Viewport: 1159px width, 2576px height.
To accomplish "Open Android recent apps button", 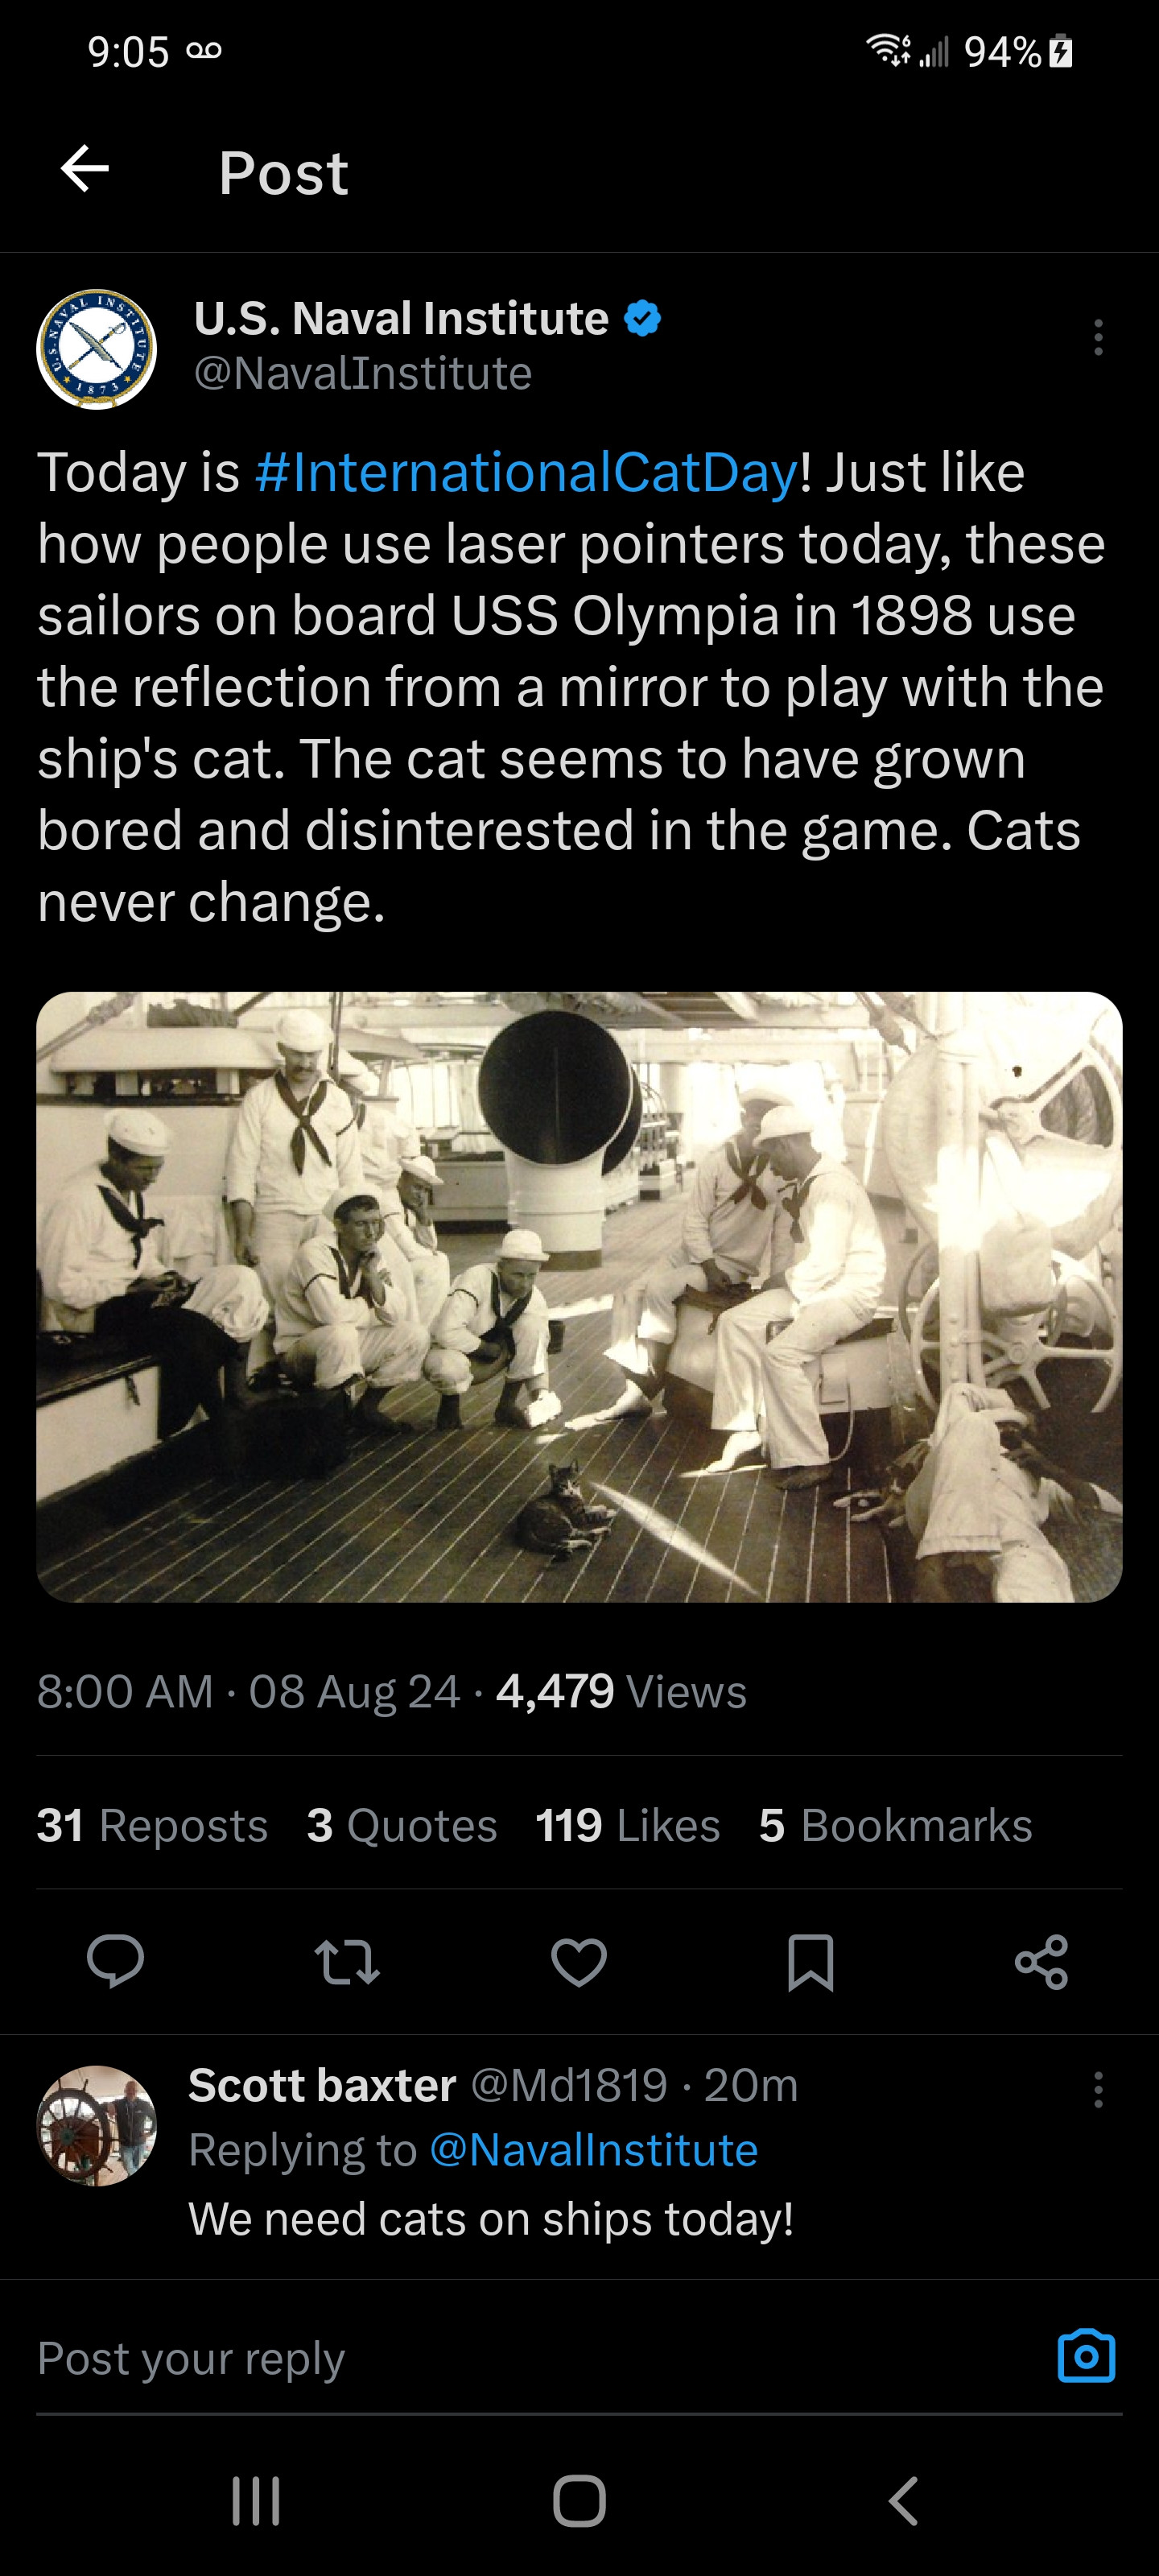I will 256,2501.
